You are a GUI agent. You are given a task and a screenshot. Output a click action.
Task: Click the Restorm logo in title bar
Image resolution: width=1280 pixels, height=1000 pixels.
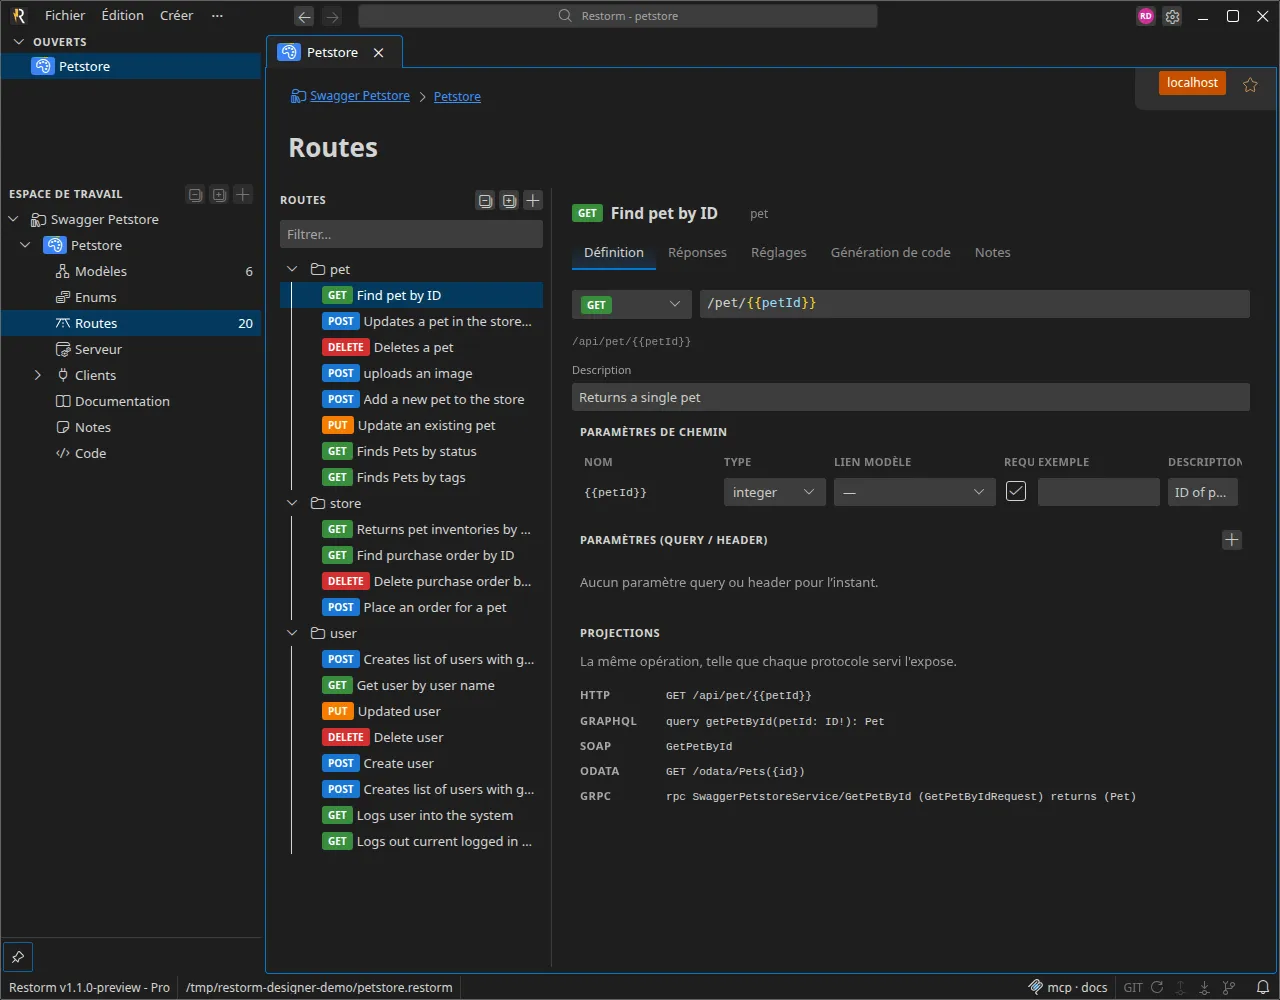click(x=18, y=16)
